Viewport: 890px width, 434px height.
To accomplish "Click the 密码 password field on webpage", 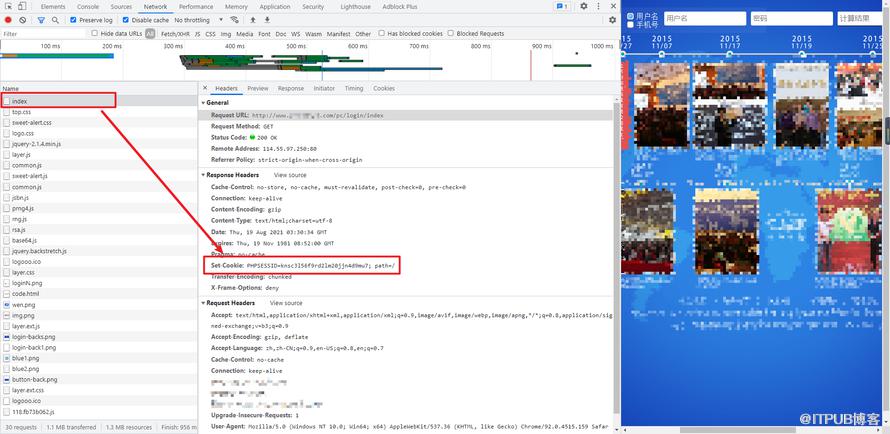I will click(x=791, y=18).
